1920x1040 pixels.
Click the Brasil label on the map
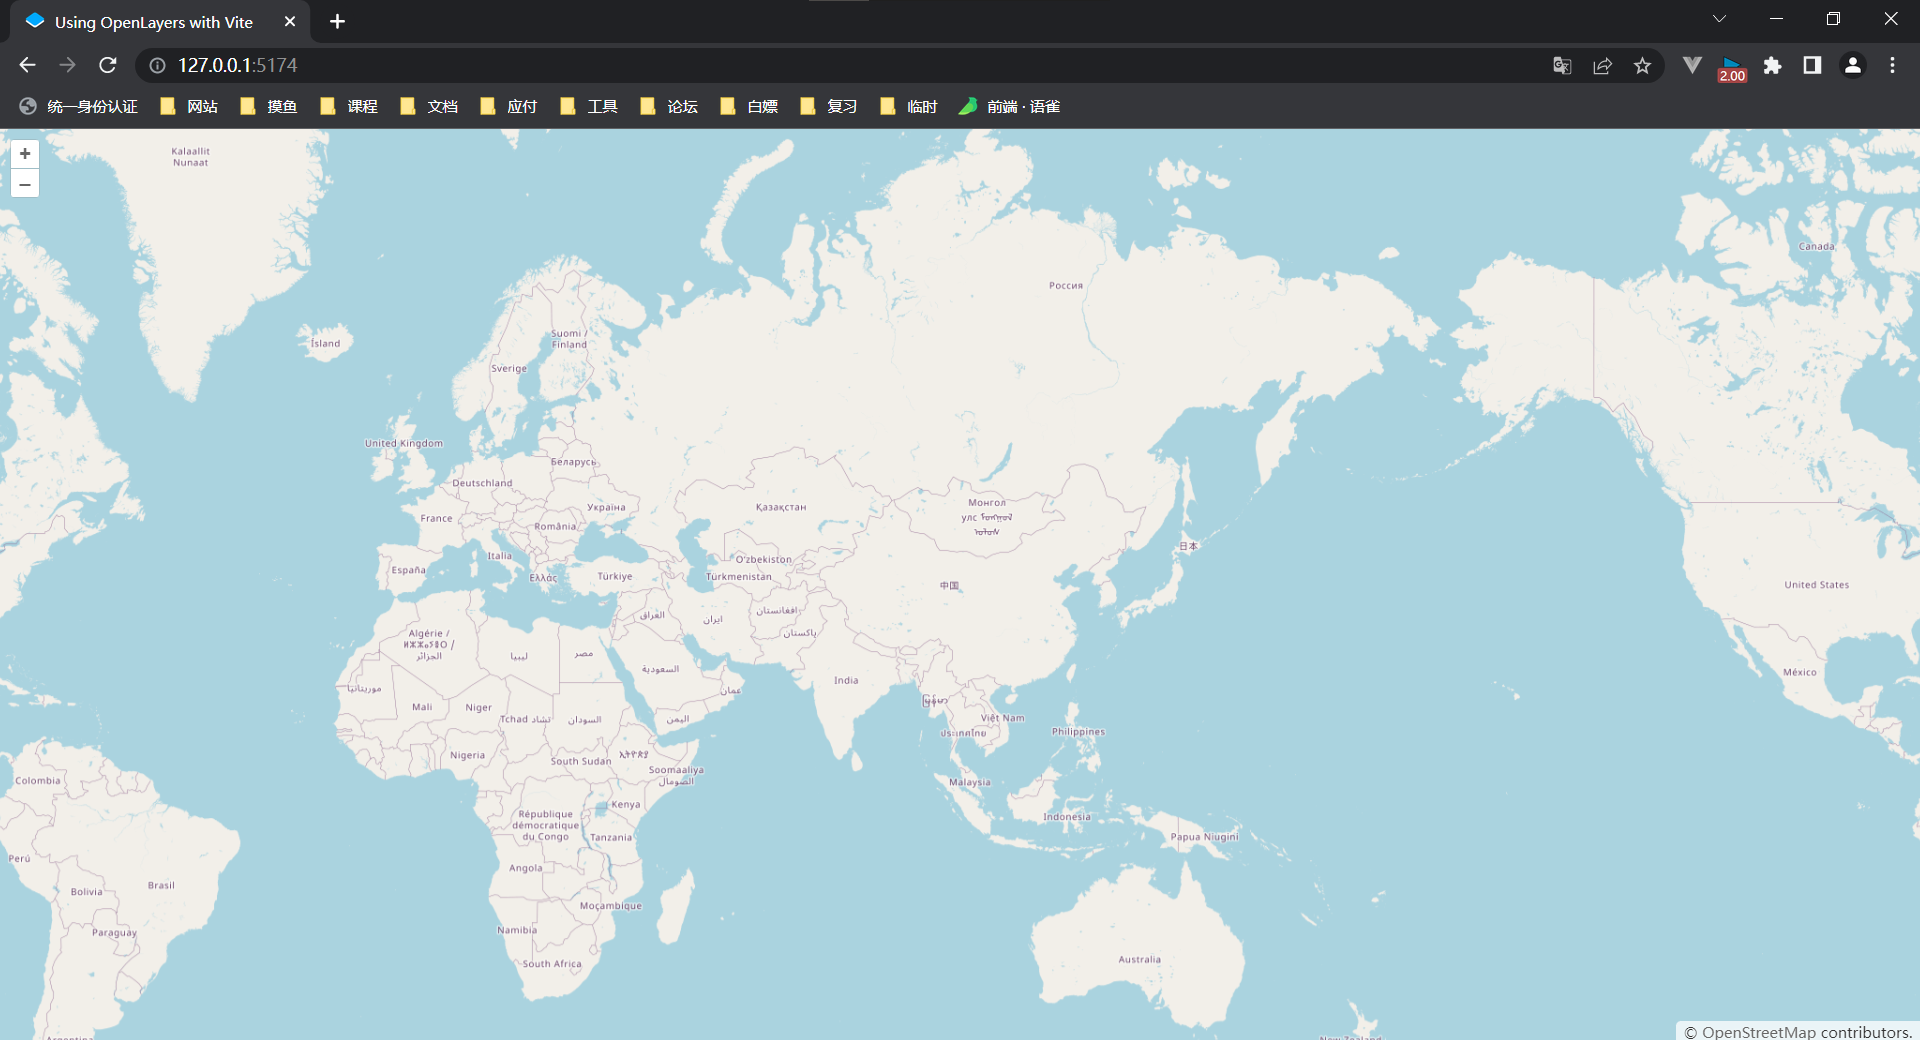point(161,885)
